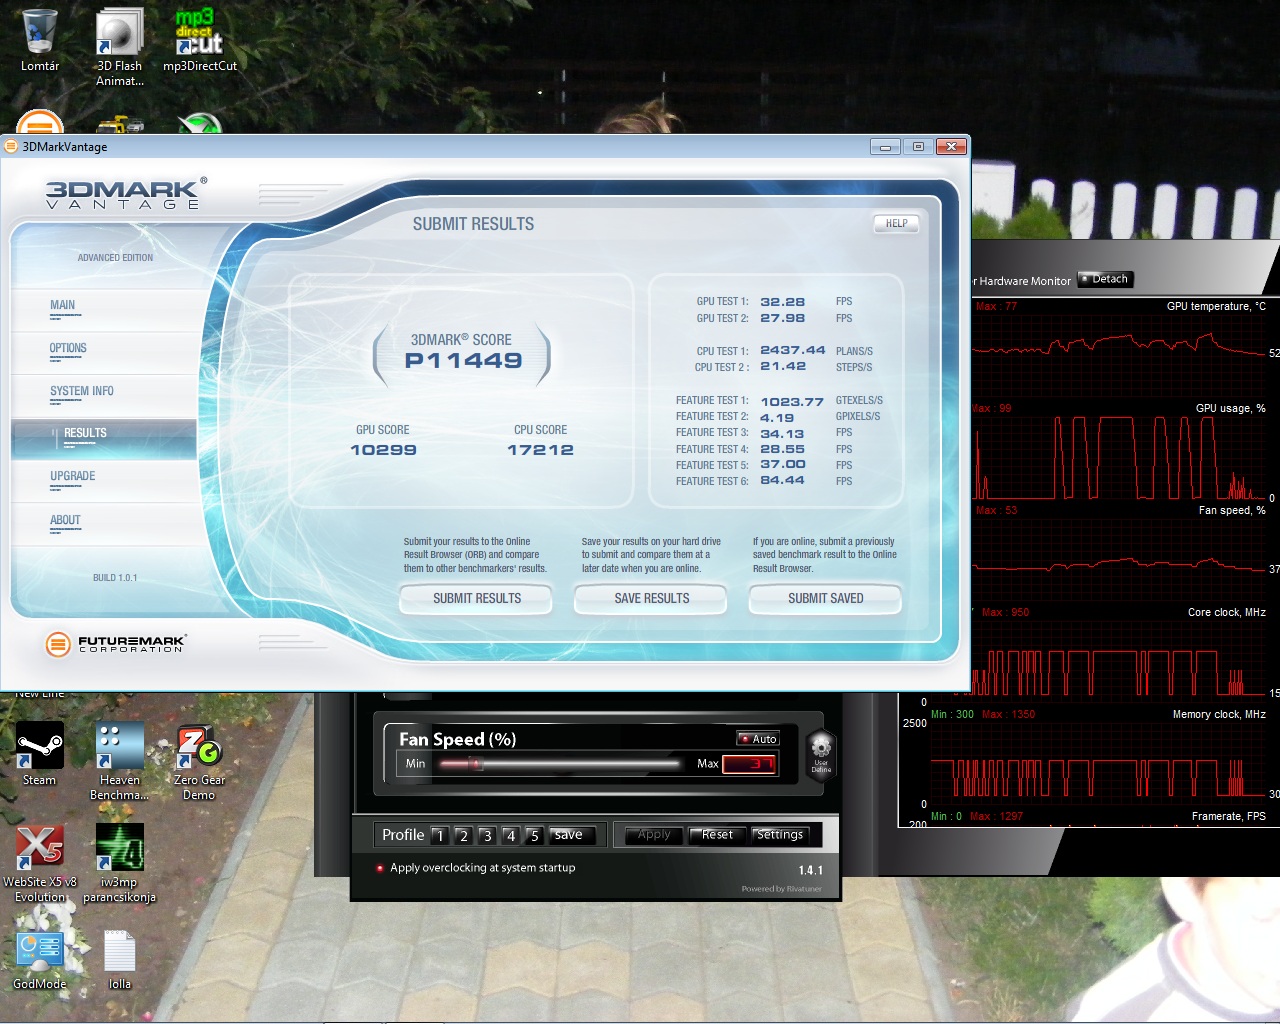Click the Afterburner Reset button
Viewport: 1280px width, 1024px height.
(x=717, y=835)
